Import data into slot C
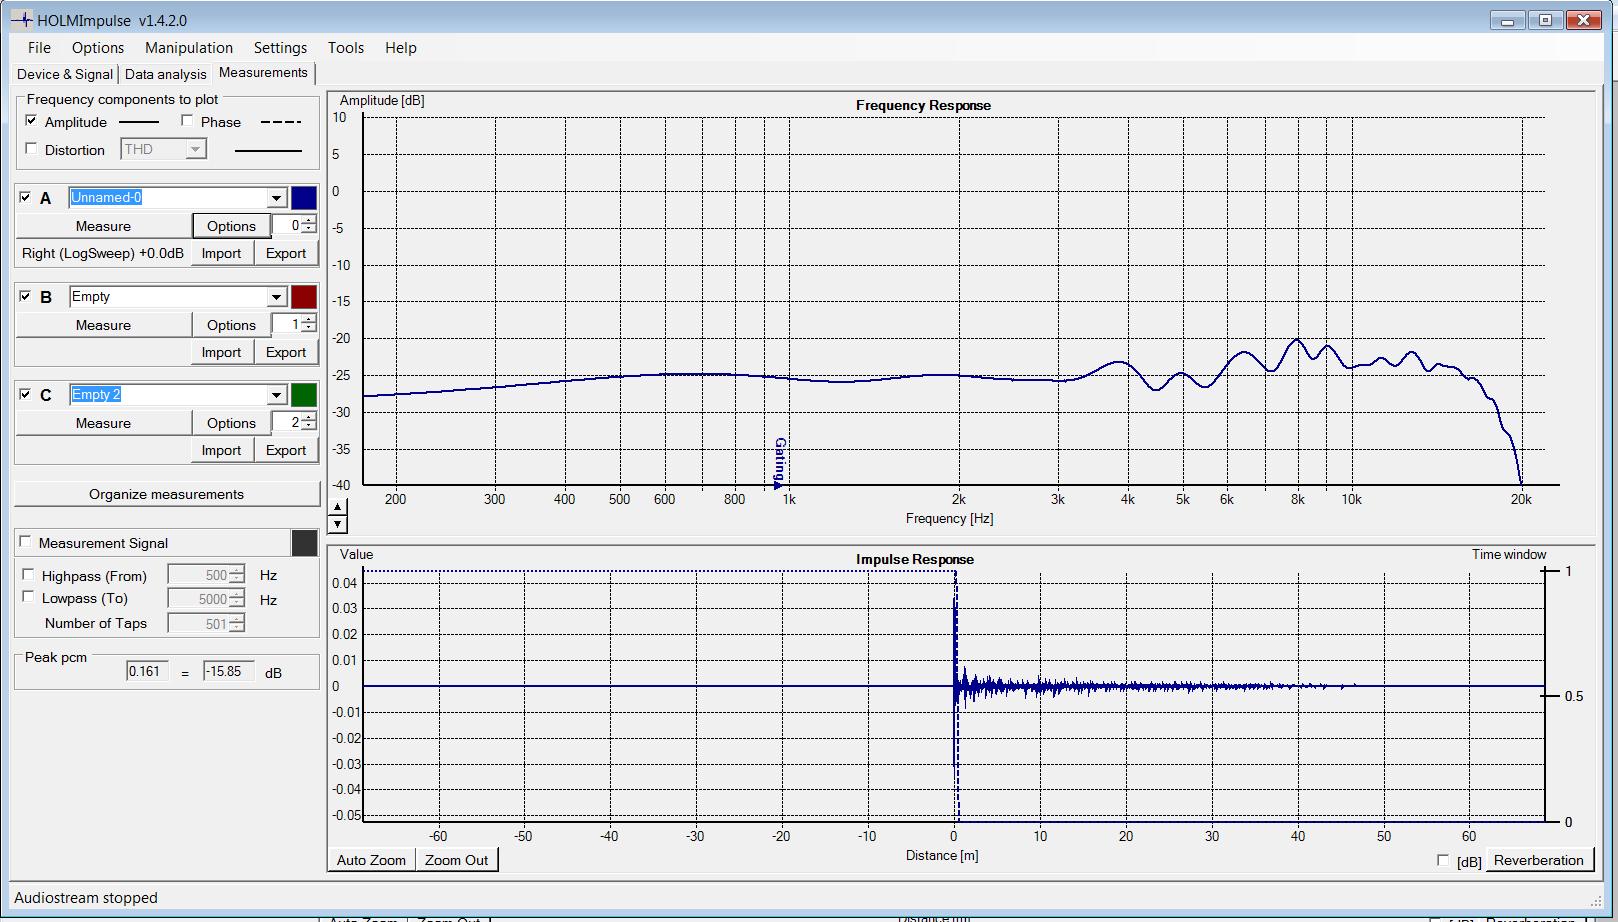Screen dimensions: 1618x922 [221, 450]
